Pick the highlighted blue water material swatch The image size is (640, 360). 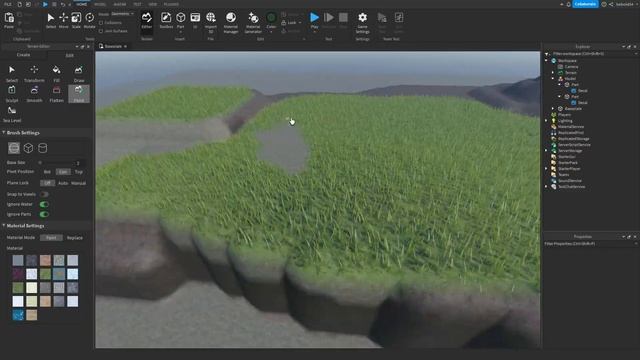point(18,315)
